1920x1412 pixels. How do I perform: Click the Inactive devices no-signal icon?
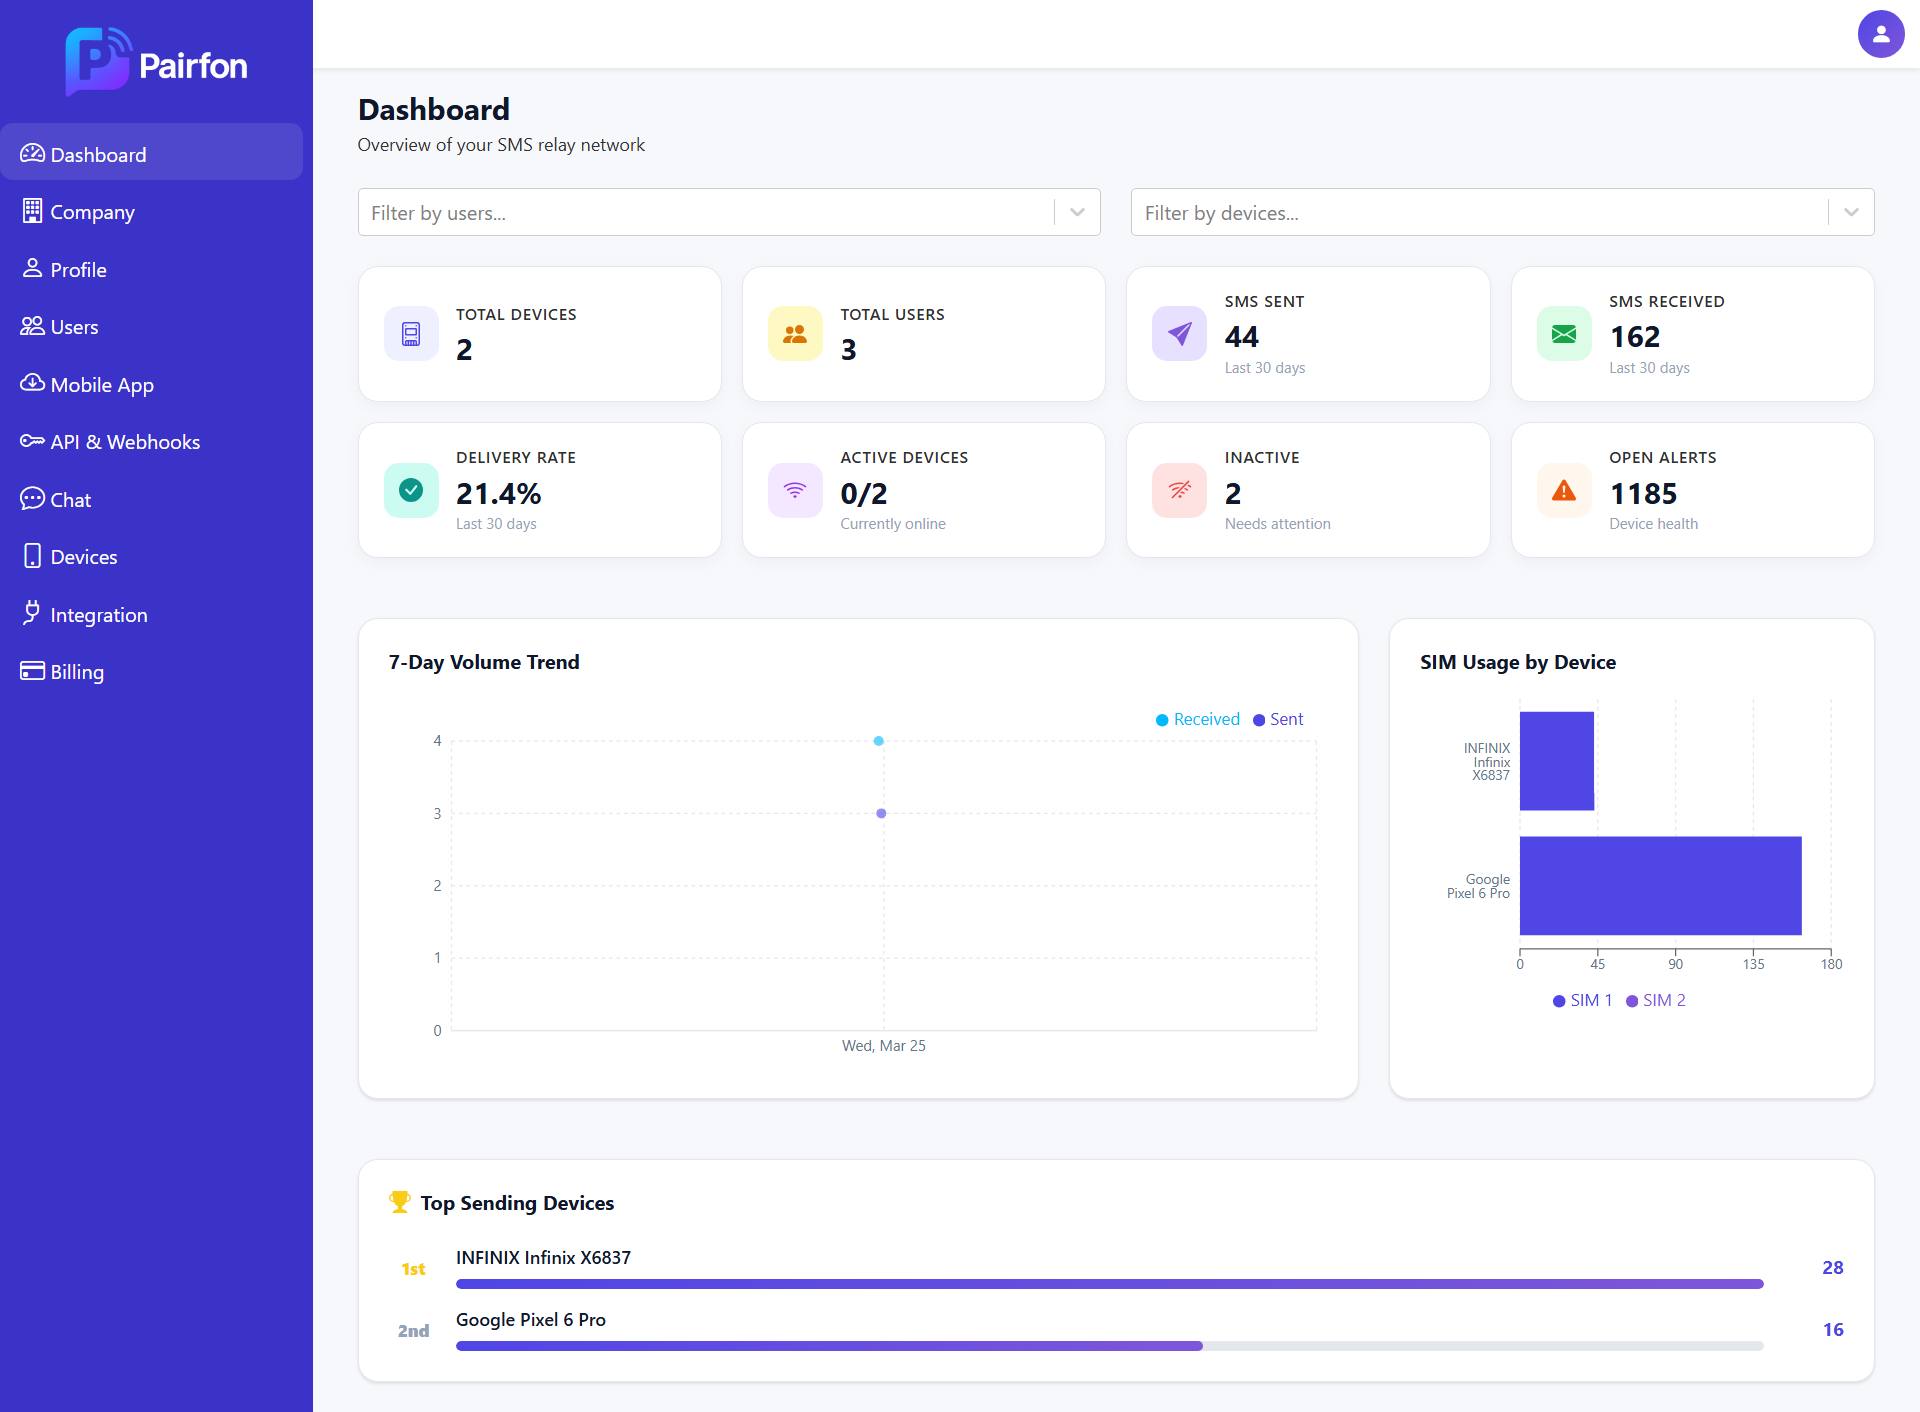point(1179,490)
